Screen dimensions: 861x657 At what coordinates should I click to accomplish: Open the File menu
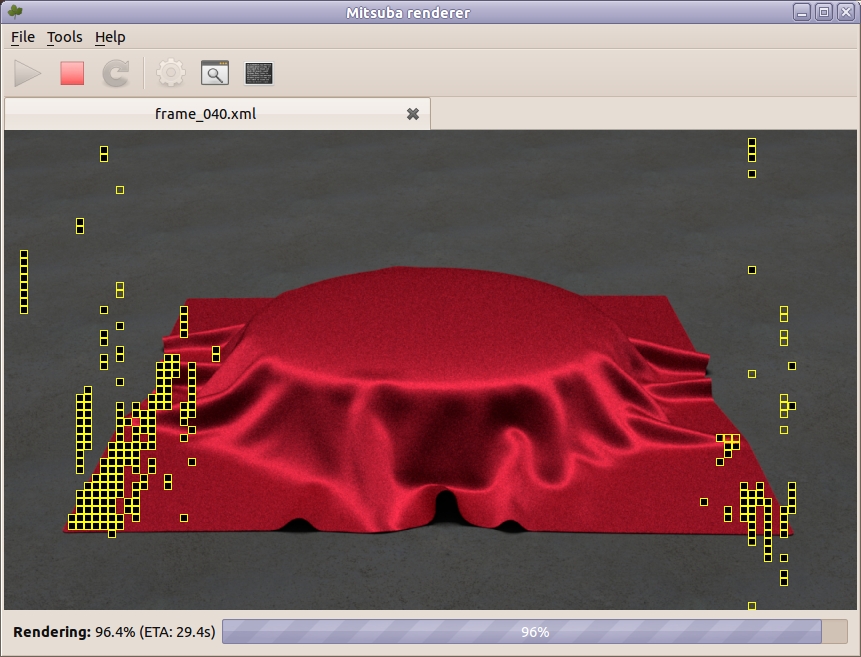click(22, 37)
